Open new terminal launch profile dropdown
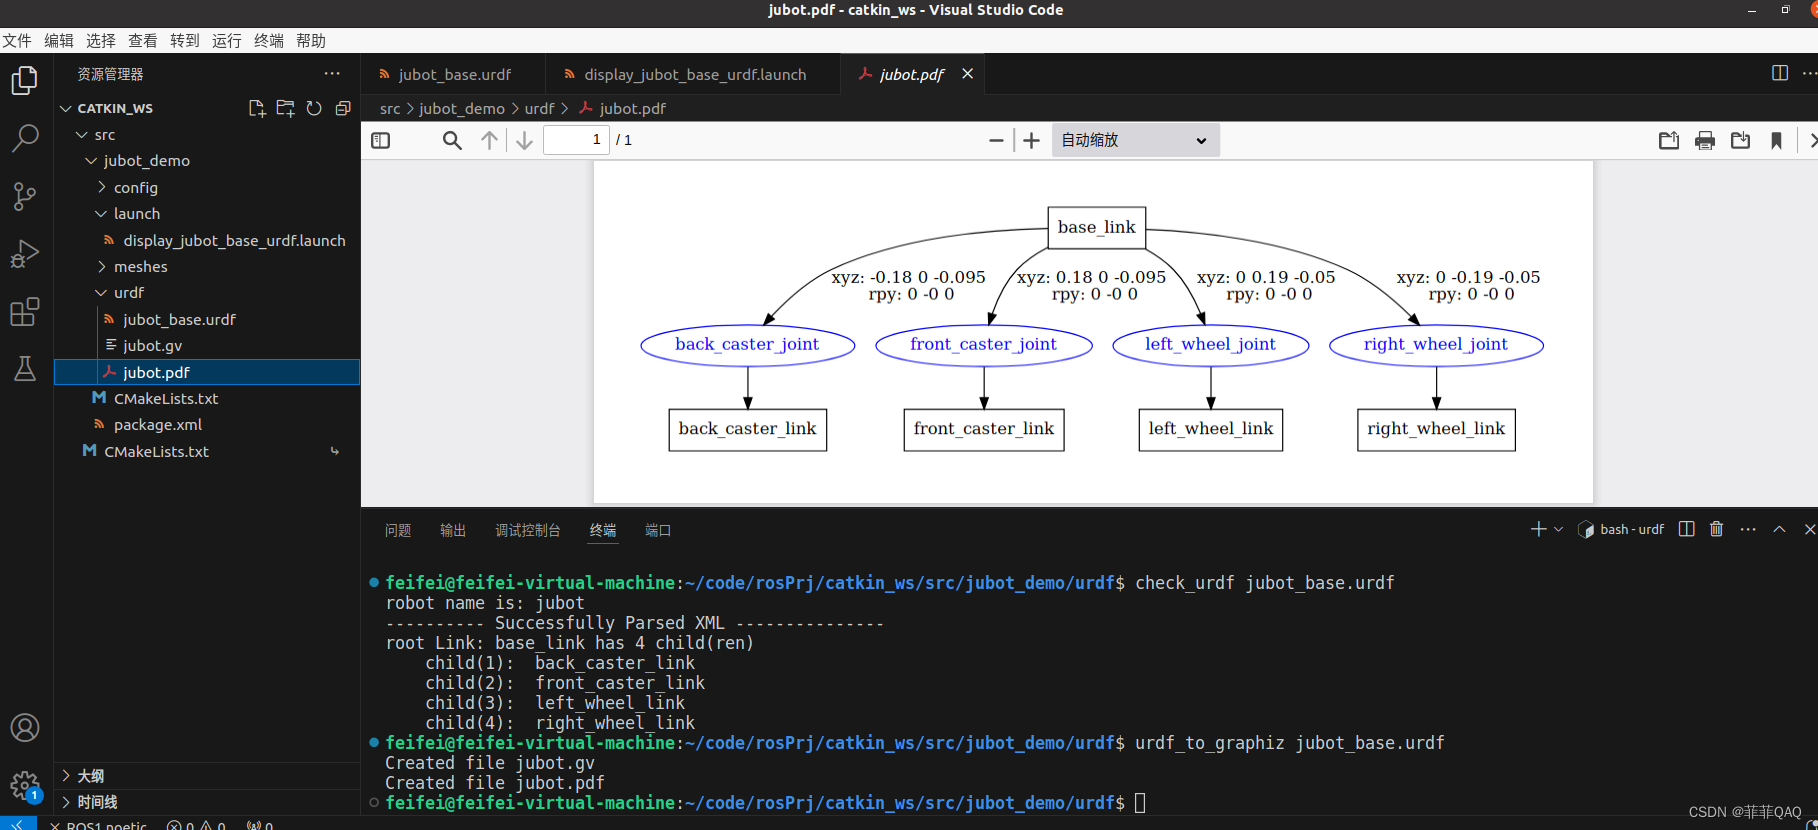 pos(1558,529)
